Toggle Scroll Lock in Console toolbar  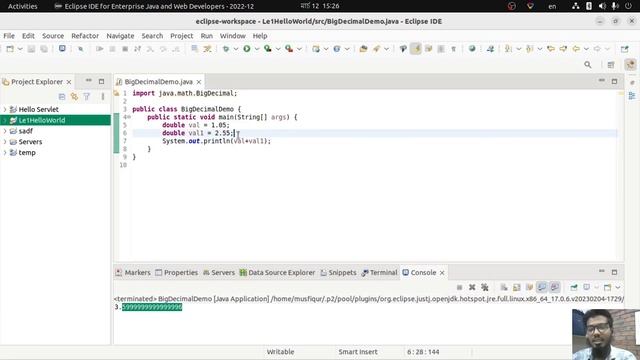coord(517,287)
